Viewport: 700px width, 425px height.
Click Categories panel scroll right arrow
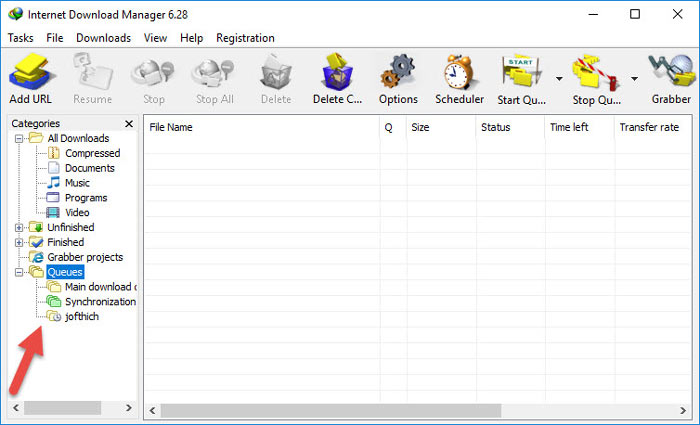(x=129, y=408)
